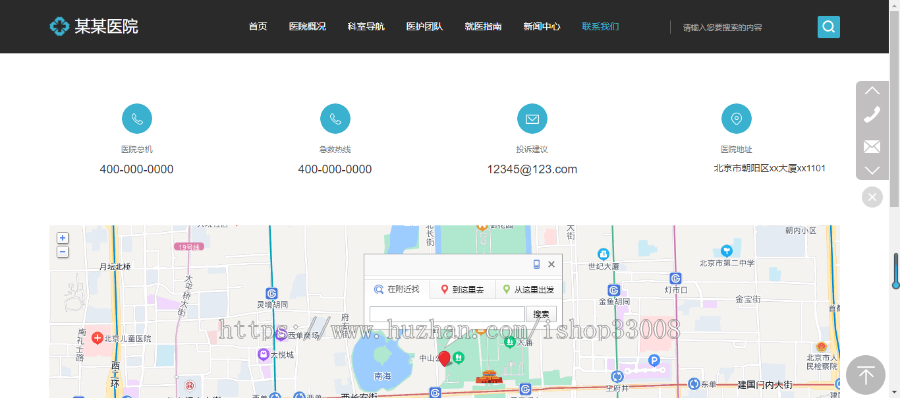This screenshot has height=398, width=900.
Task: Open 科室导航 navigation item
Action: (366, 26)
